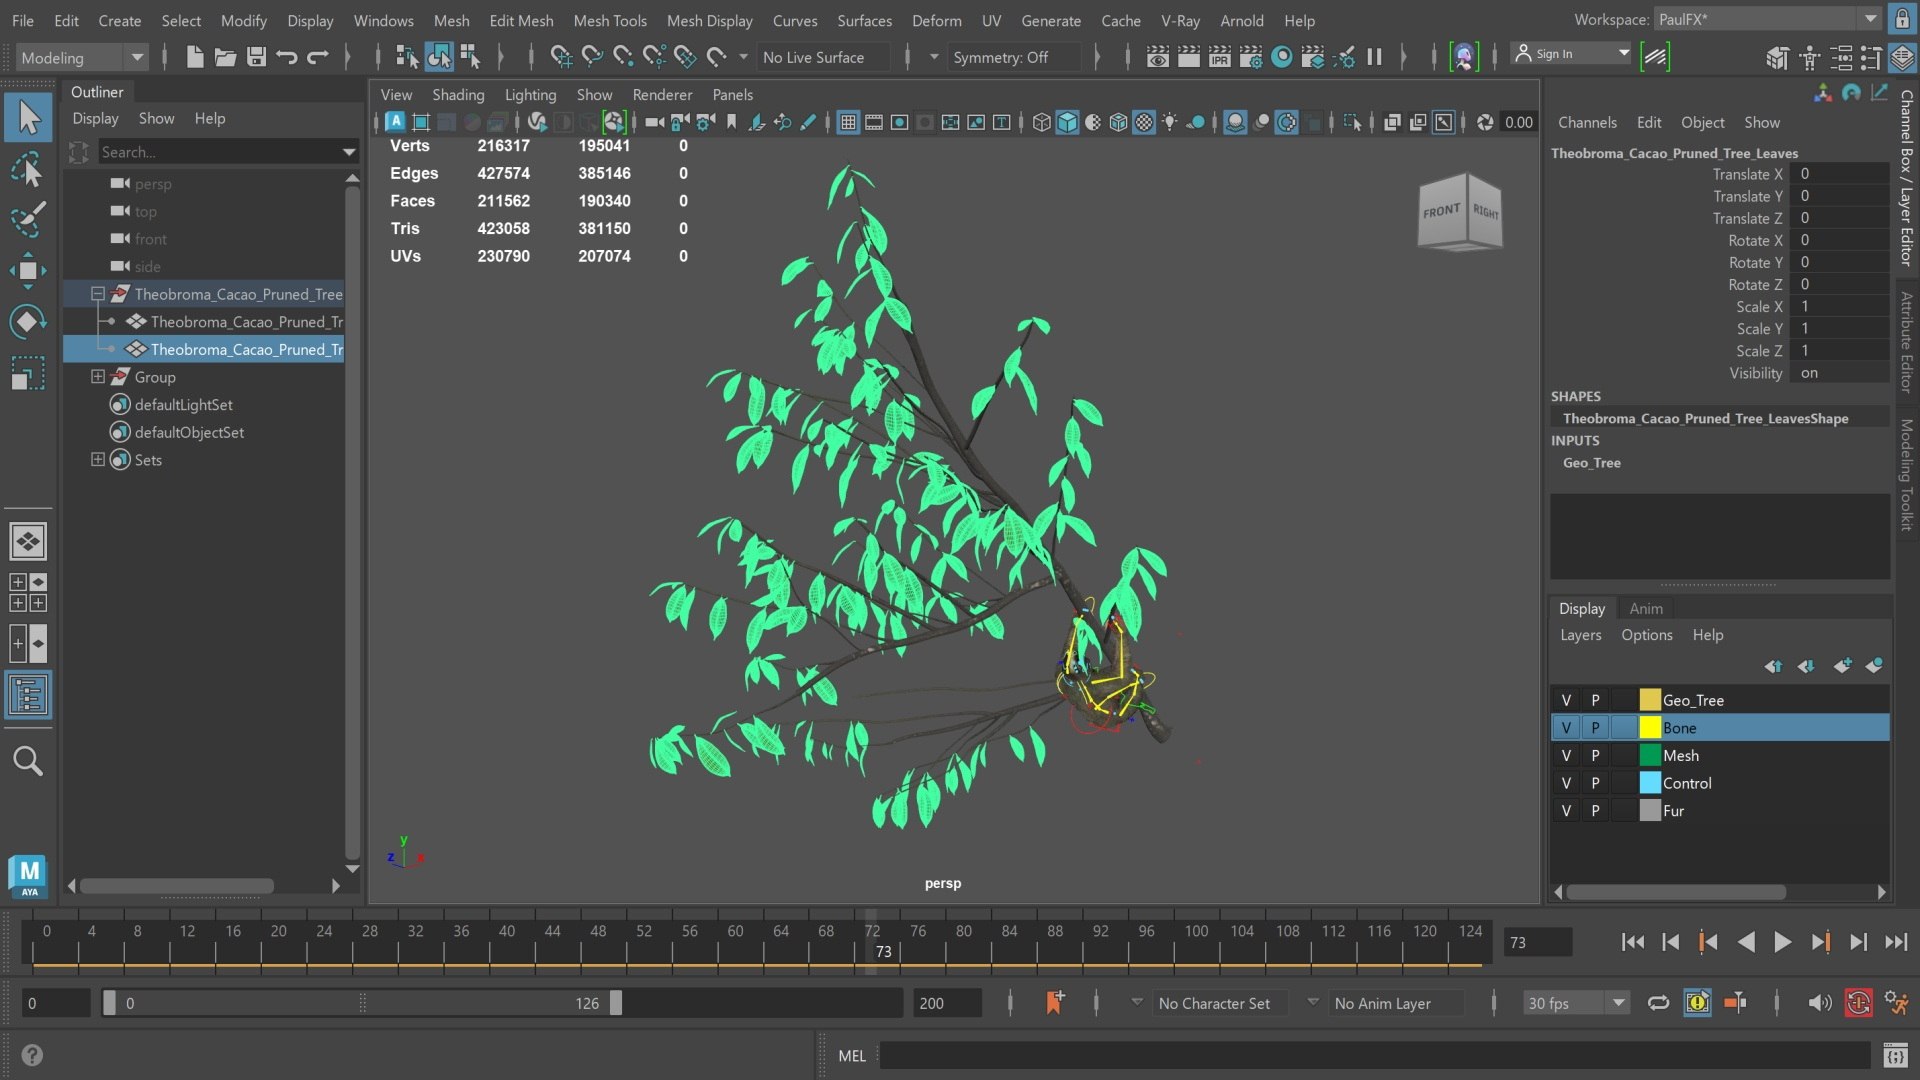This screenshot has height=1080, width=1920.
Task: Click the search magnifier icon in sidebar
Action: tap(28, 761)
